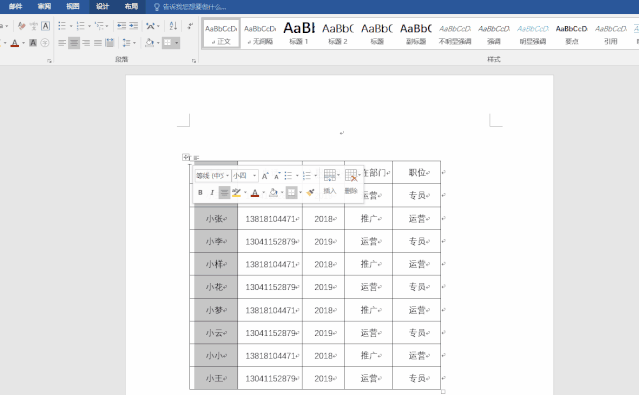Apply the 标题 2 style
639x395 pixels.
pyautogui.click(x=338, y=34)
